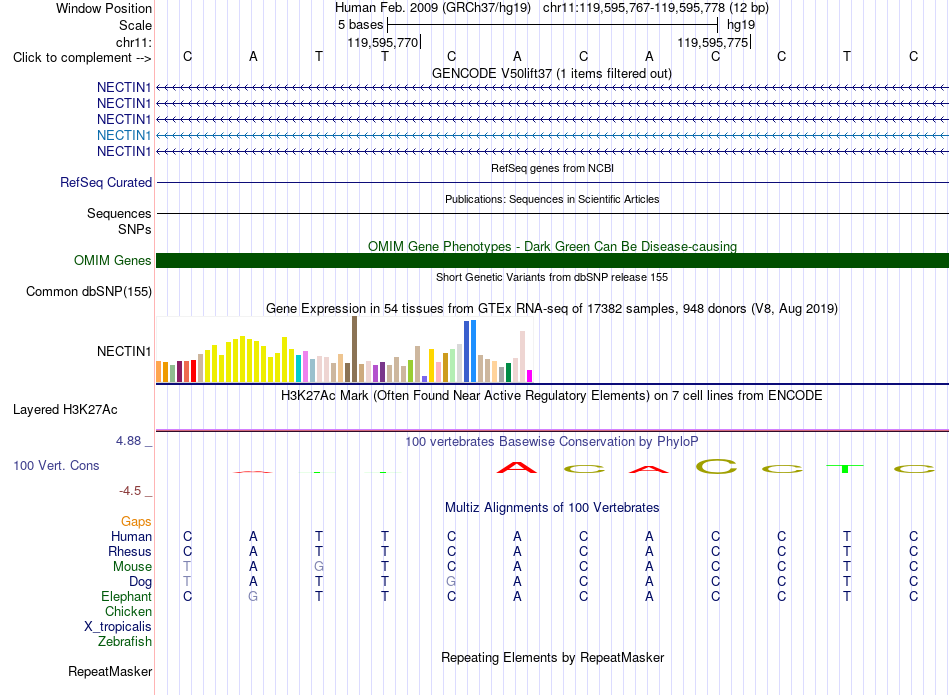Open the RefSeq Curated track label
Image resolution: width=950 pixels, height=695 pixels.
coord(106,182)
